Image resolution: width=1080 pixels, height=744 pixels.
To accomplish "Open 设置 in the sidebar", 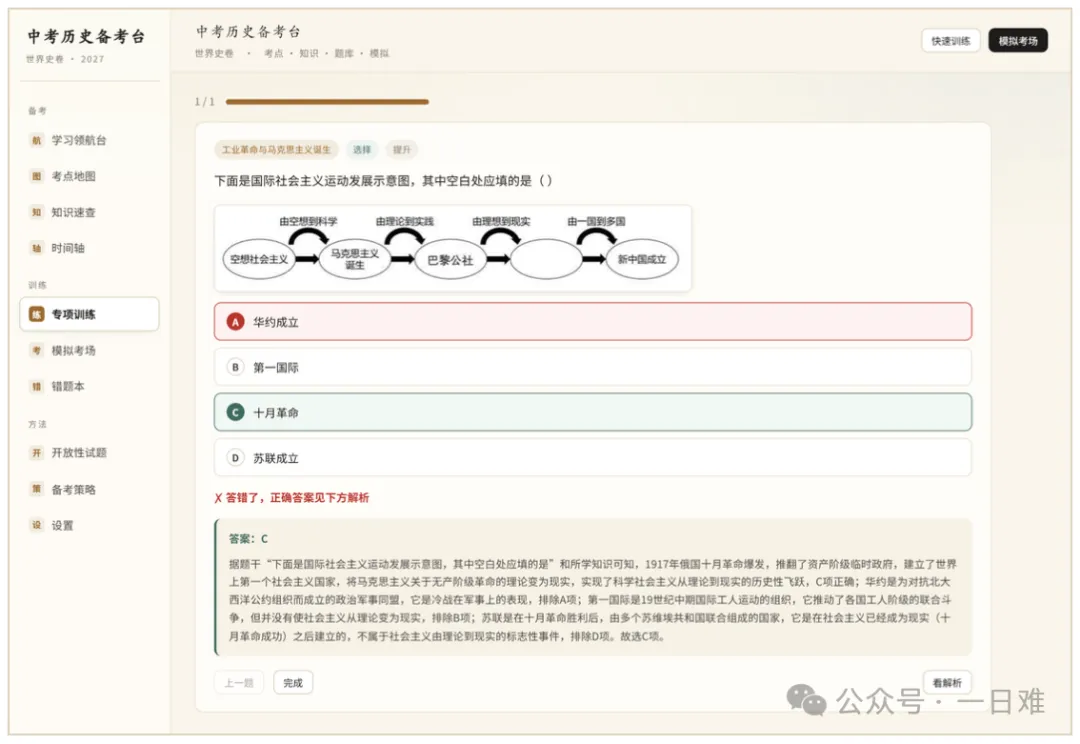I will pos(90,525).
